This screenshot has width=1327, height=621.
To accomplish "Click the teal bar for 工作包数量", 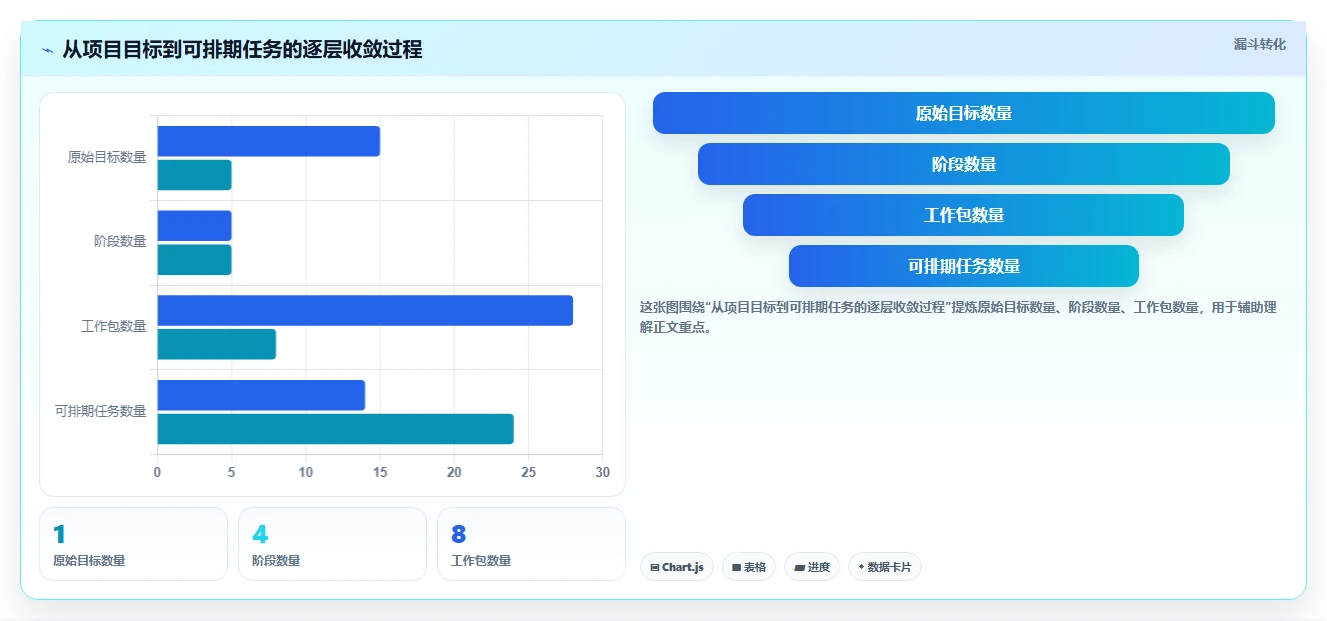I will point(216,344).
